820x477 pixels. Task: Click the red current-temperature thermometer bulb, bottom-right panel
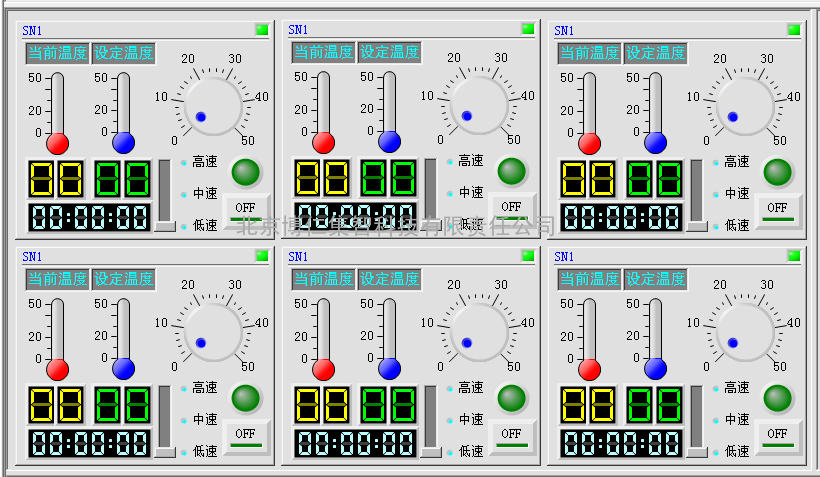click(x=589, y=369)
